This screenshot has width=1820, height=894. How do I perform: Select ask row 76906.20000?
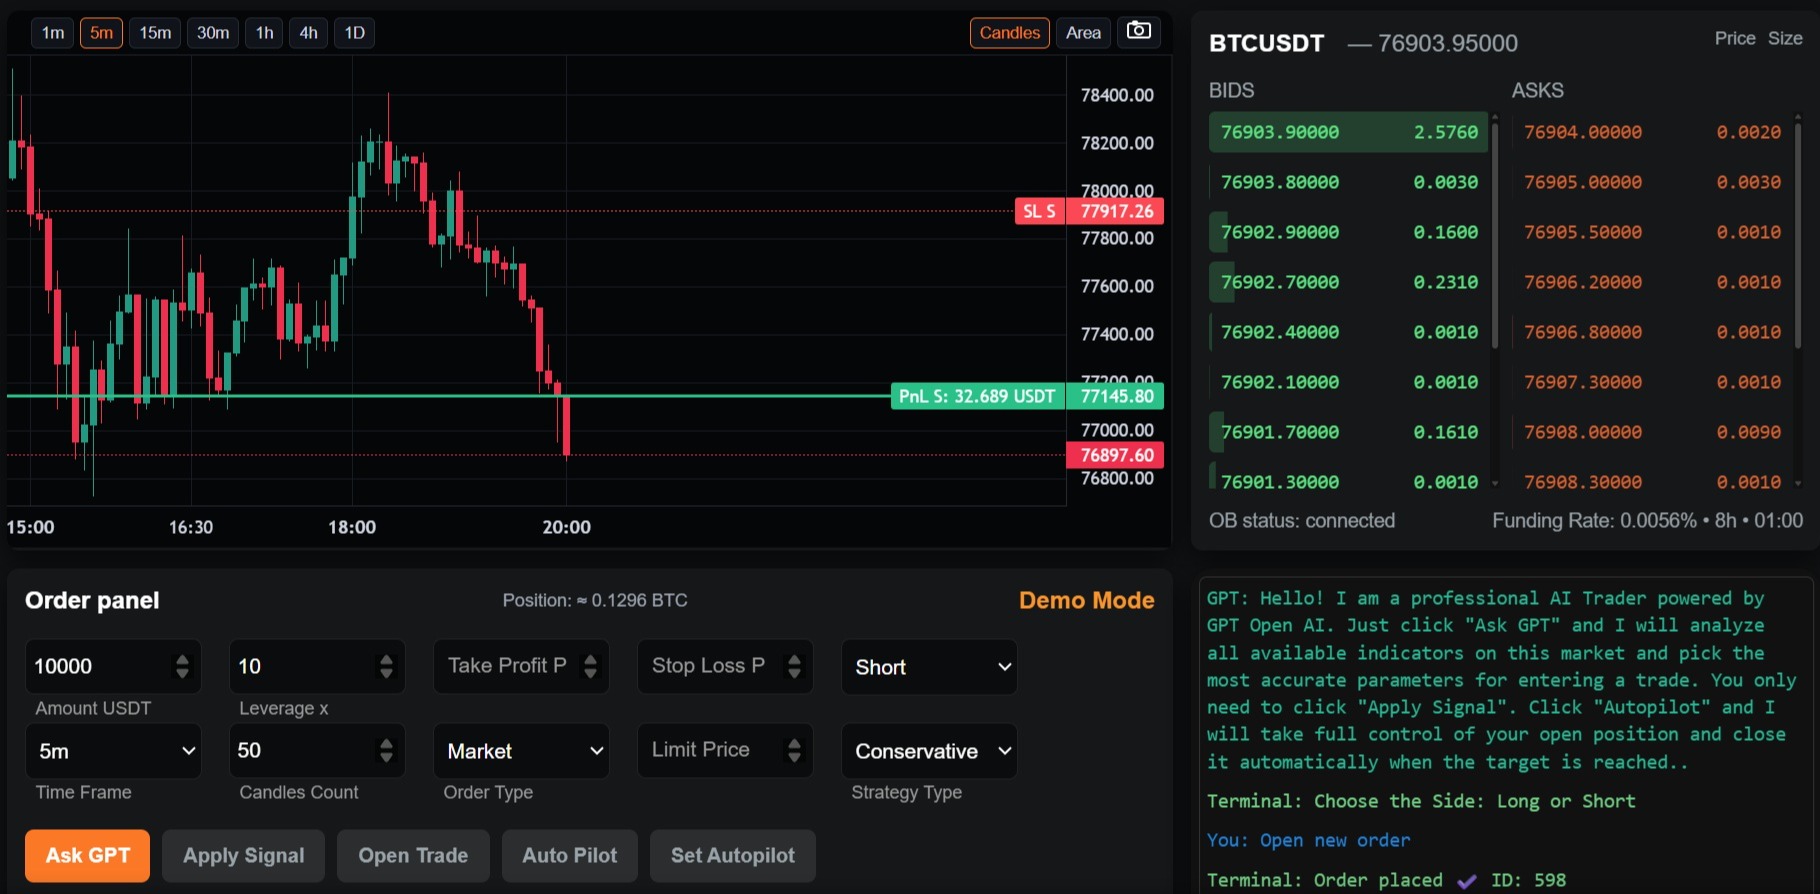click(1651, 282)
